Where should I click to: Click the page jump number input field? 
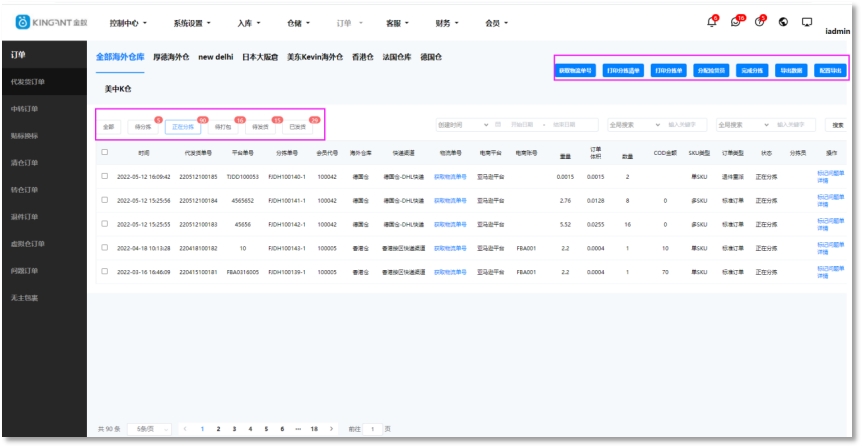(x=373, y=429)
